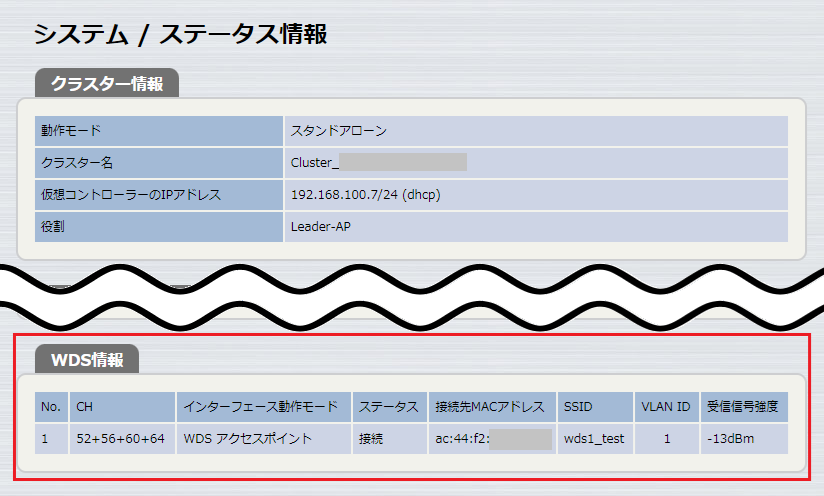The image size is (824, 496).
Task: Click the Leader-AP value cell
Action: (x=536, y=227)
